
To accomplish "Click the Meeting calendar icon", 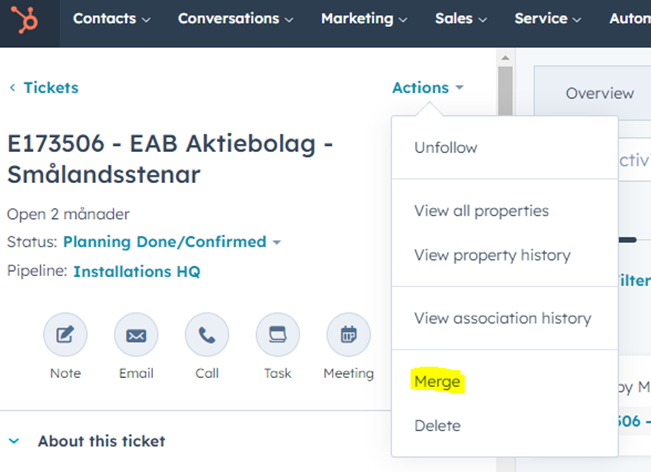I will 348,336.
